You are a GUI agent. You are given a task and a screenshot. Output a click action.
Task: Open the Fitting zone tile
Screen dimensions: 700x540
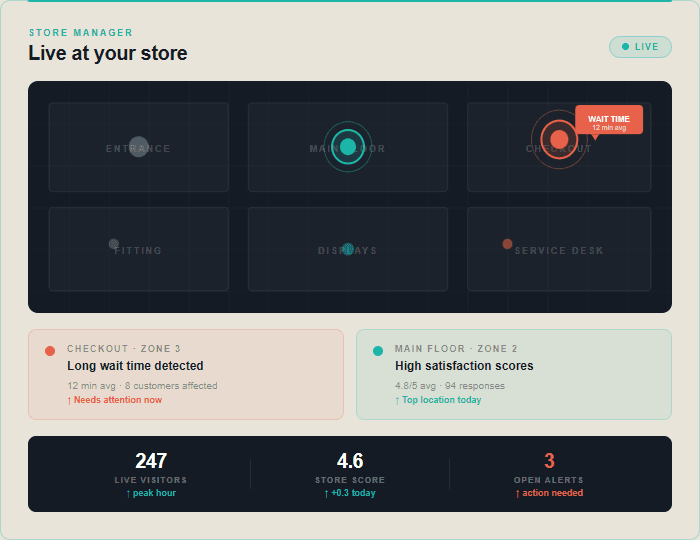pos(138,249)
